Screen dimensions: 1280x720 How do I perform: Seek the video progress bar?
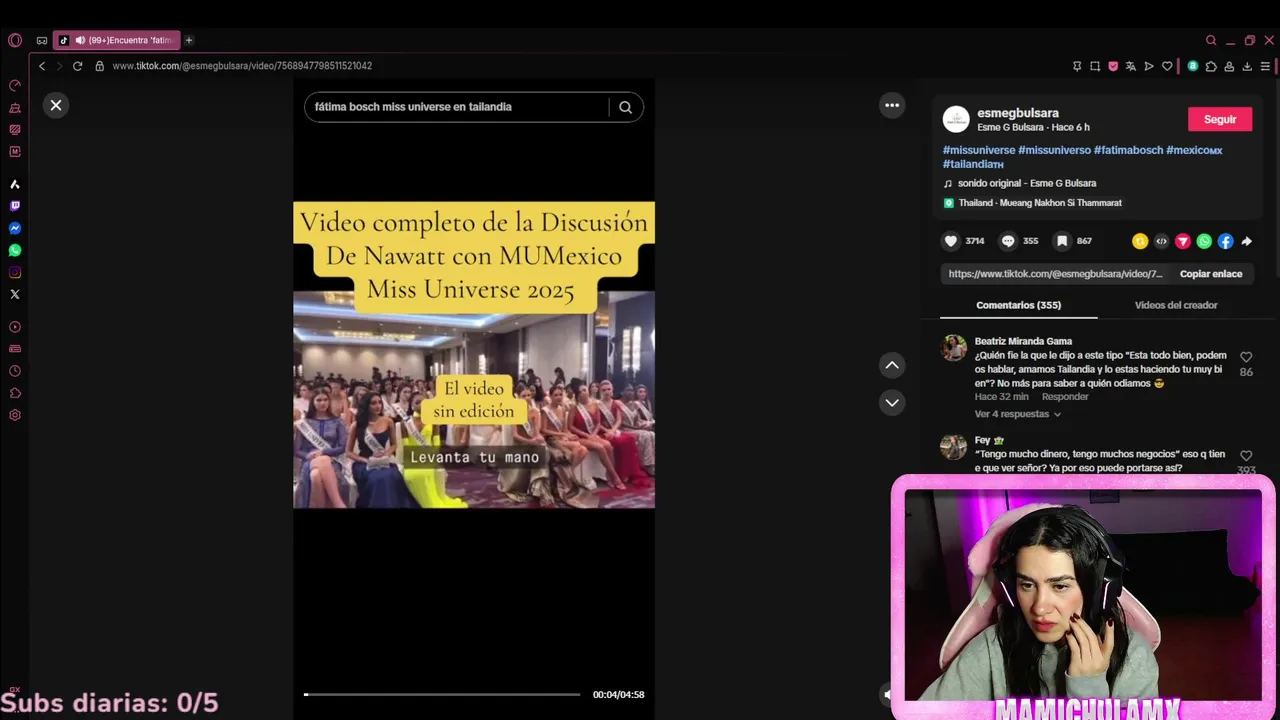[x=442, y=694]
